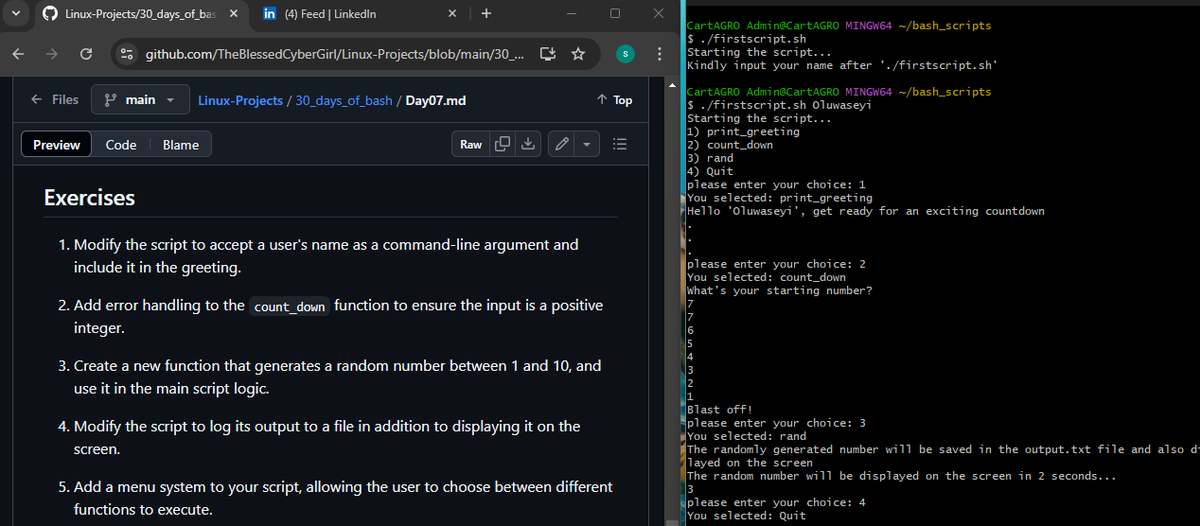This screenshot has height=526, width=1200.
Task: Download raw file icon
Action: 526,145
